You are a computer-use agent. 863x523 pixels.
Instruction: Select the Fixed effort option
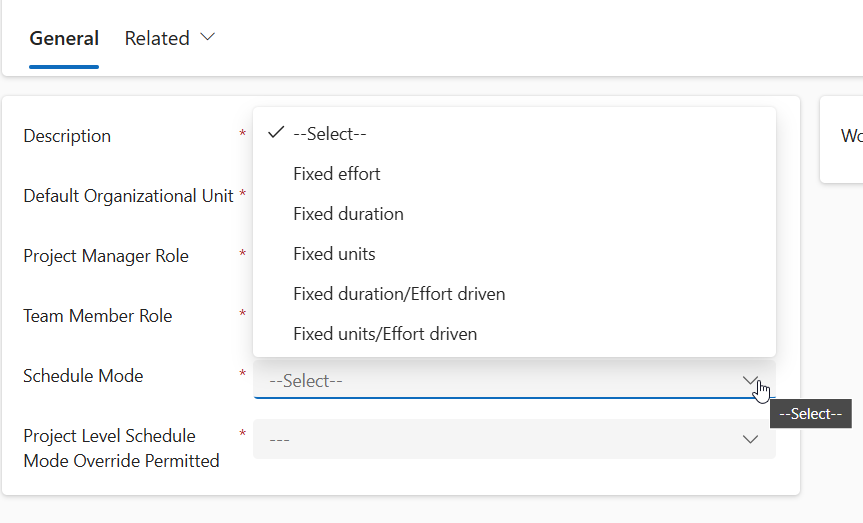coord(337,174)
